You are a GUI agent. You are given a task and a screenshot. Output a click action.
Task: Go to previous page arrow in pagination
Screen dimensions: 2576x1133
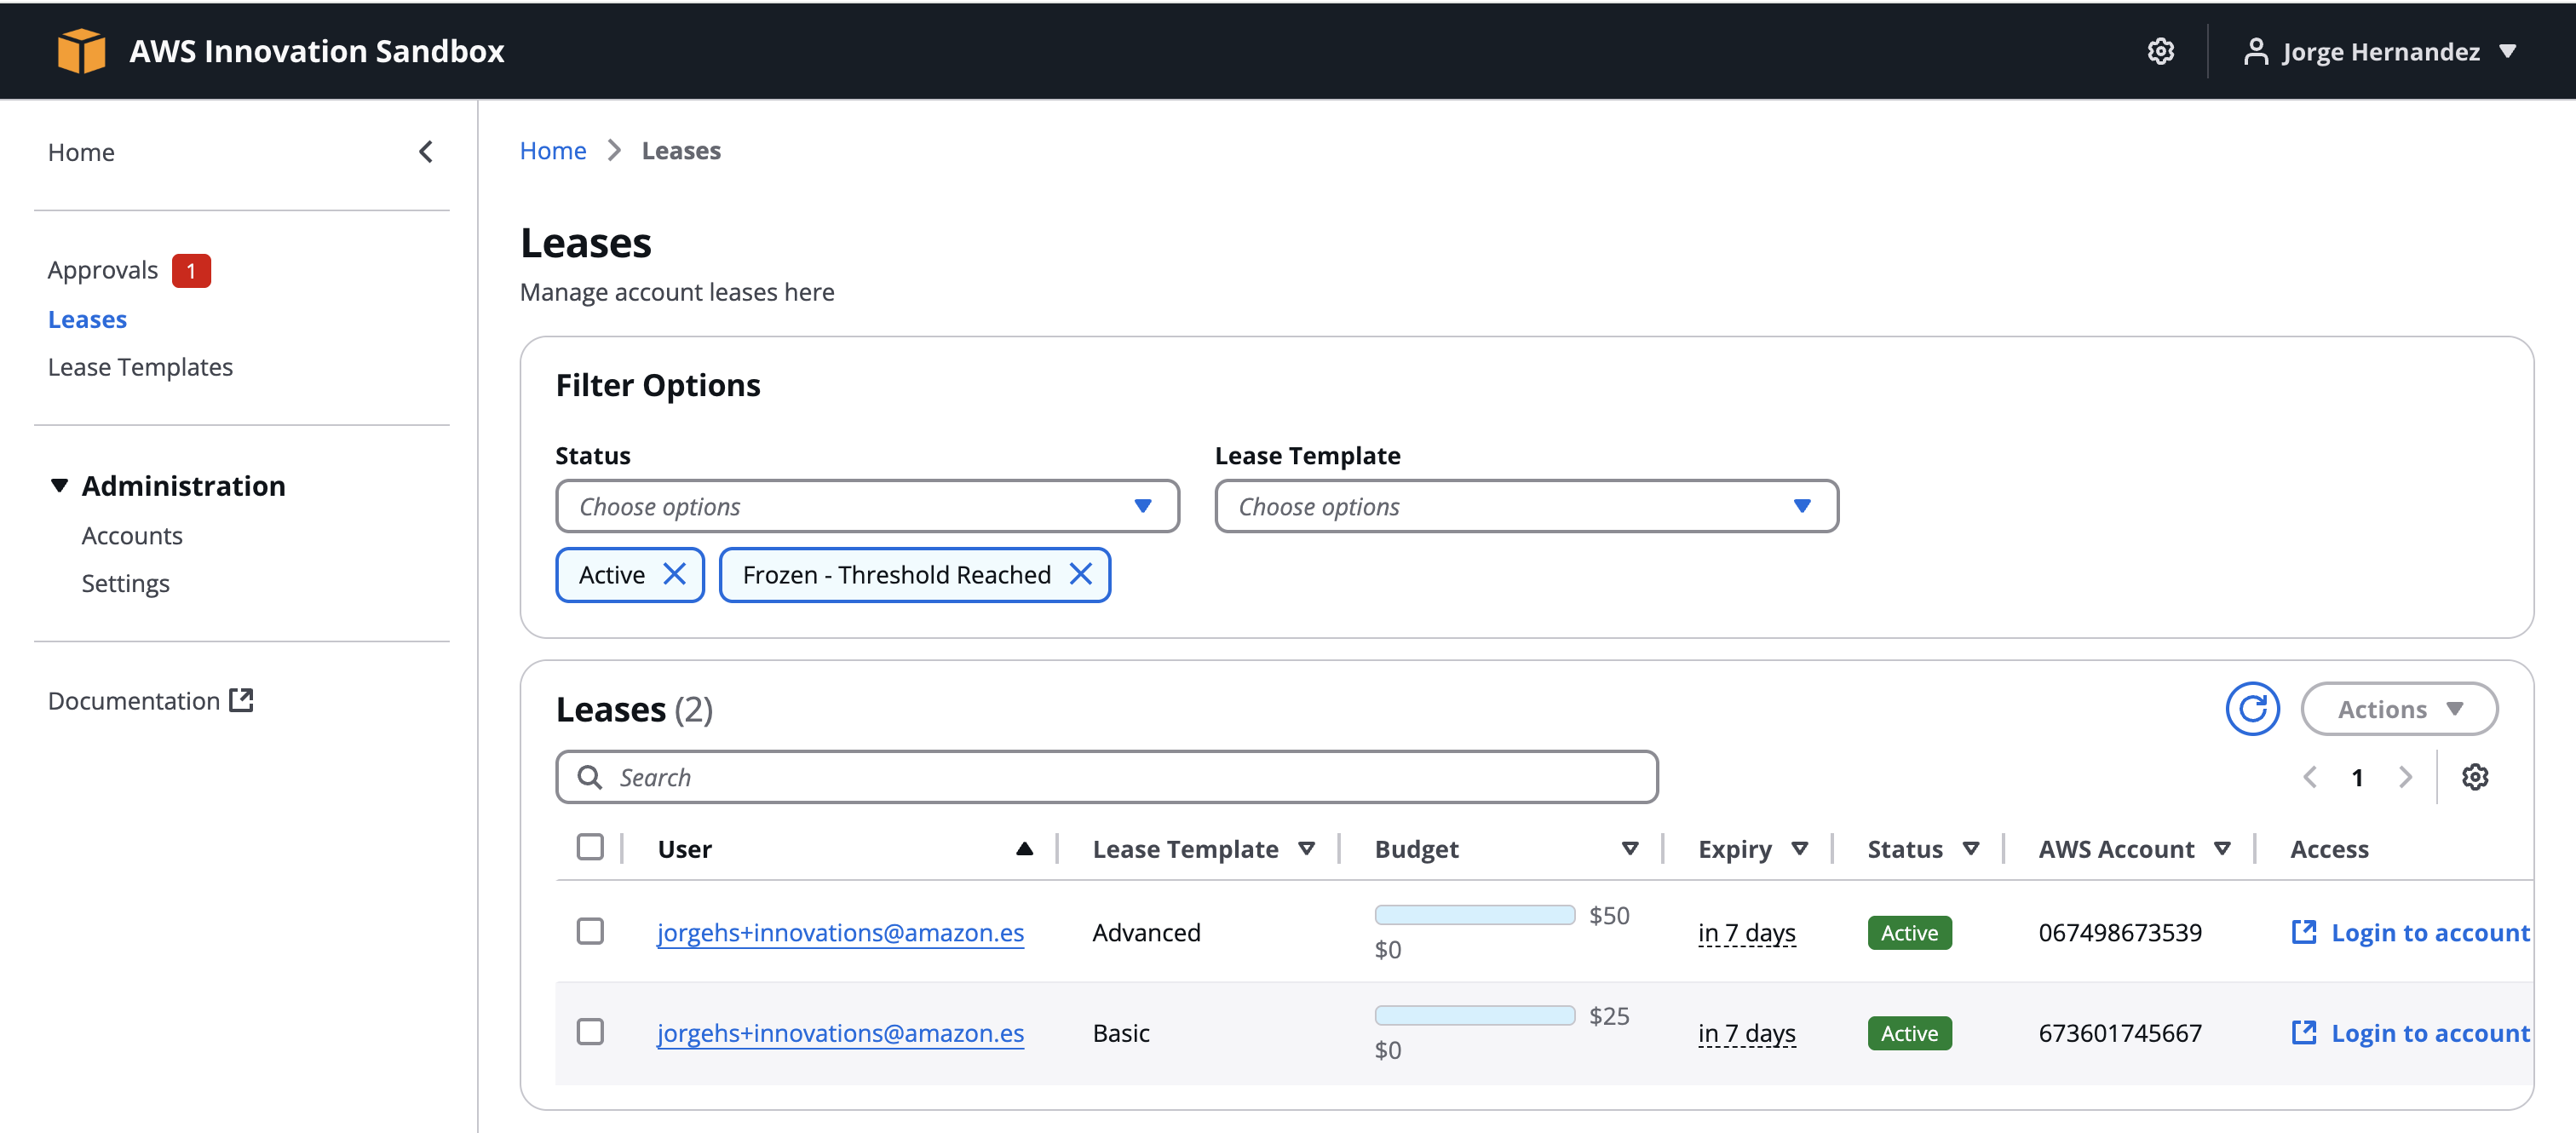(2310, 777)
